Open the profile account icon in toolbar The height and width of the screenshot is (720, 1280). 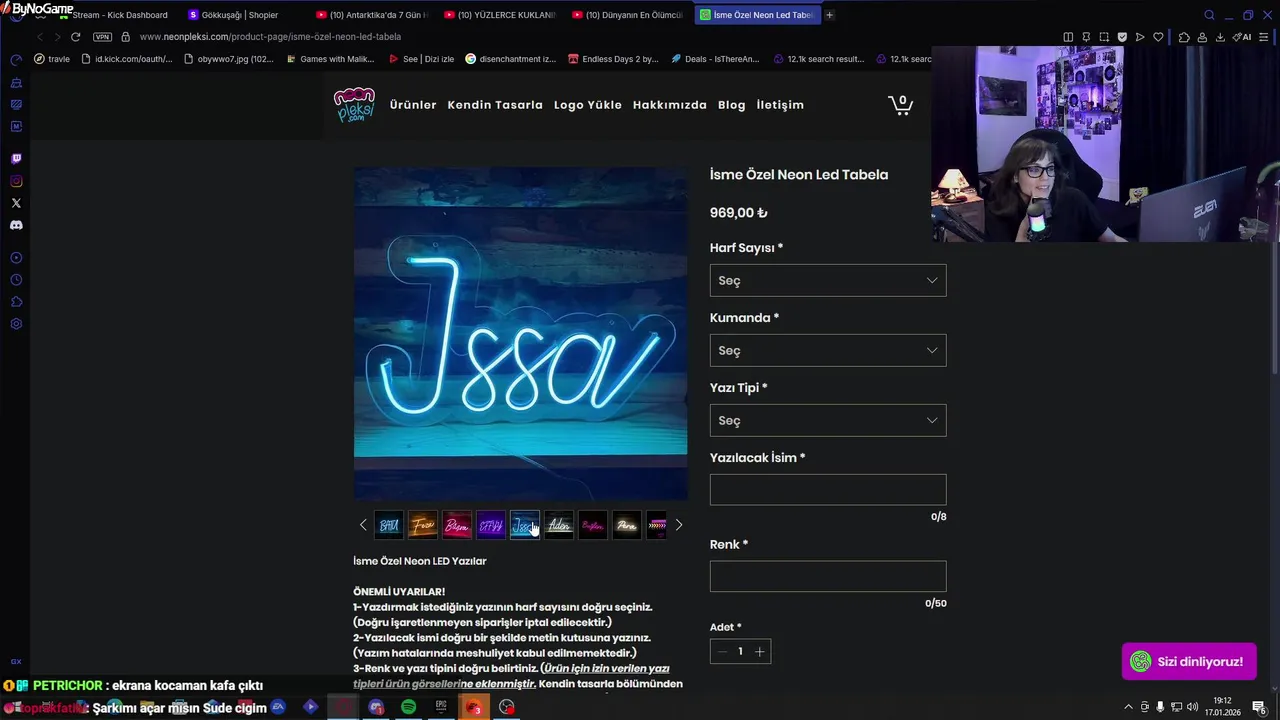1203,37
